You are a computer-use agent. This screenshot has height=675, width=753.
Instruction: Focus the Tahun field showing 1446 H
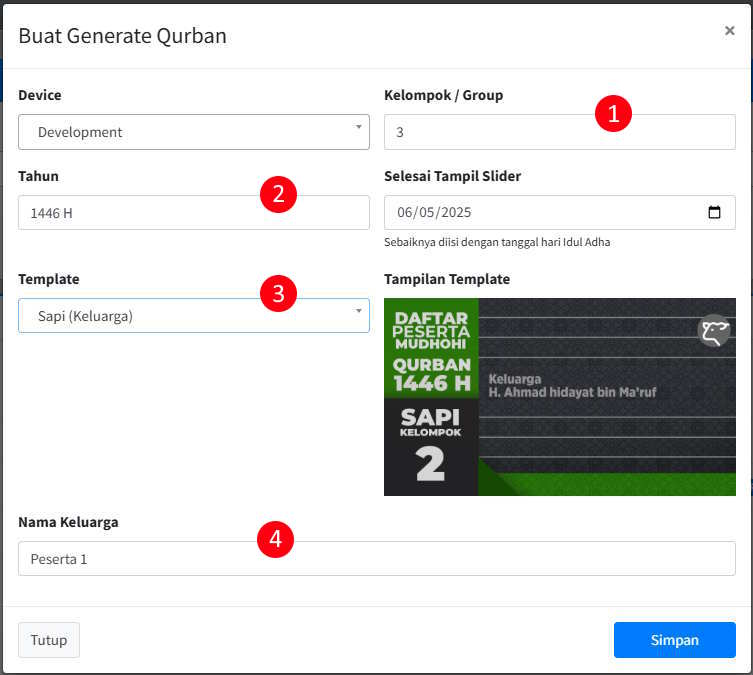tap(194, 213)
